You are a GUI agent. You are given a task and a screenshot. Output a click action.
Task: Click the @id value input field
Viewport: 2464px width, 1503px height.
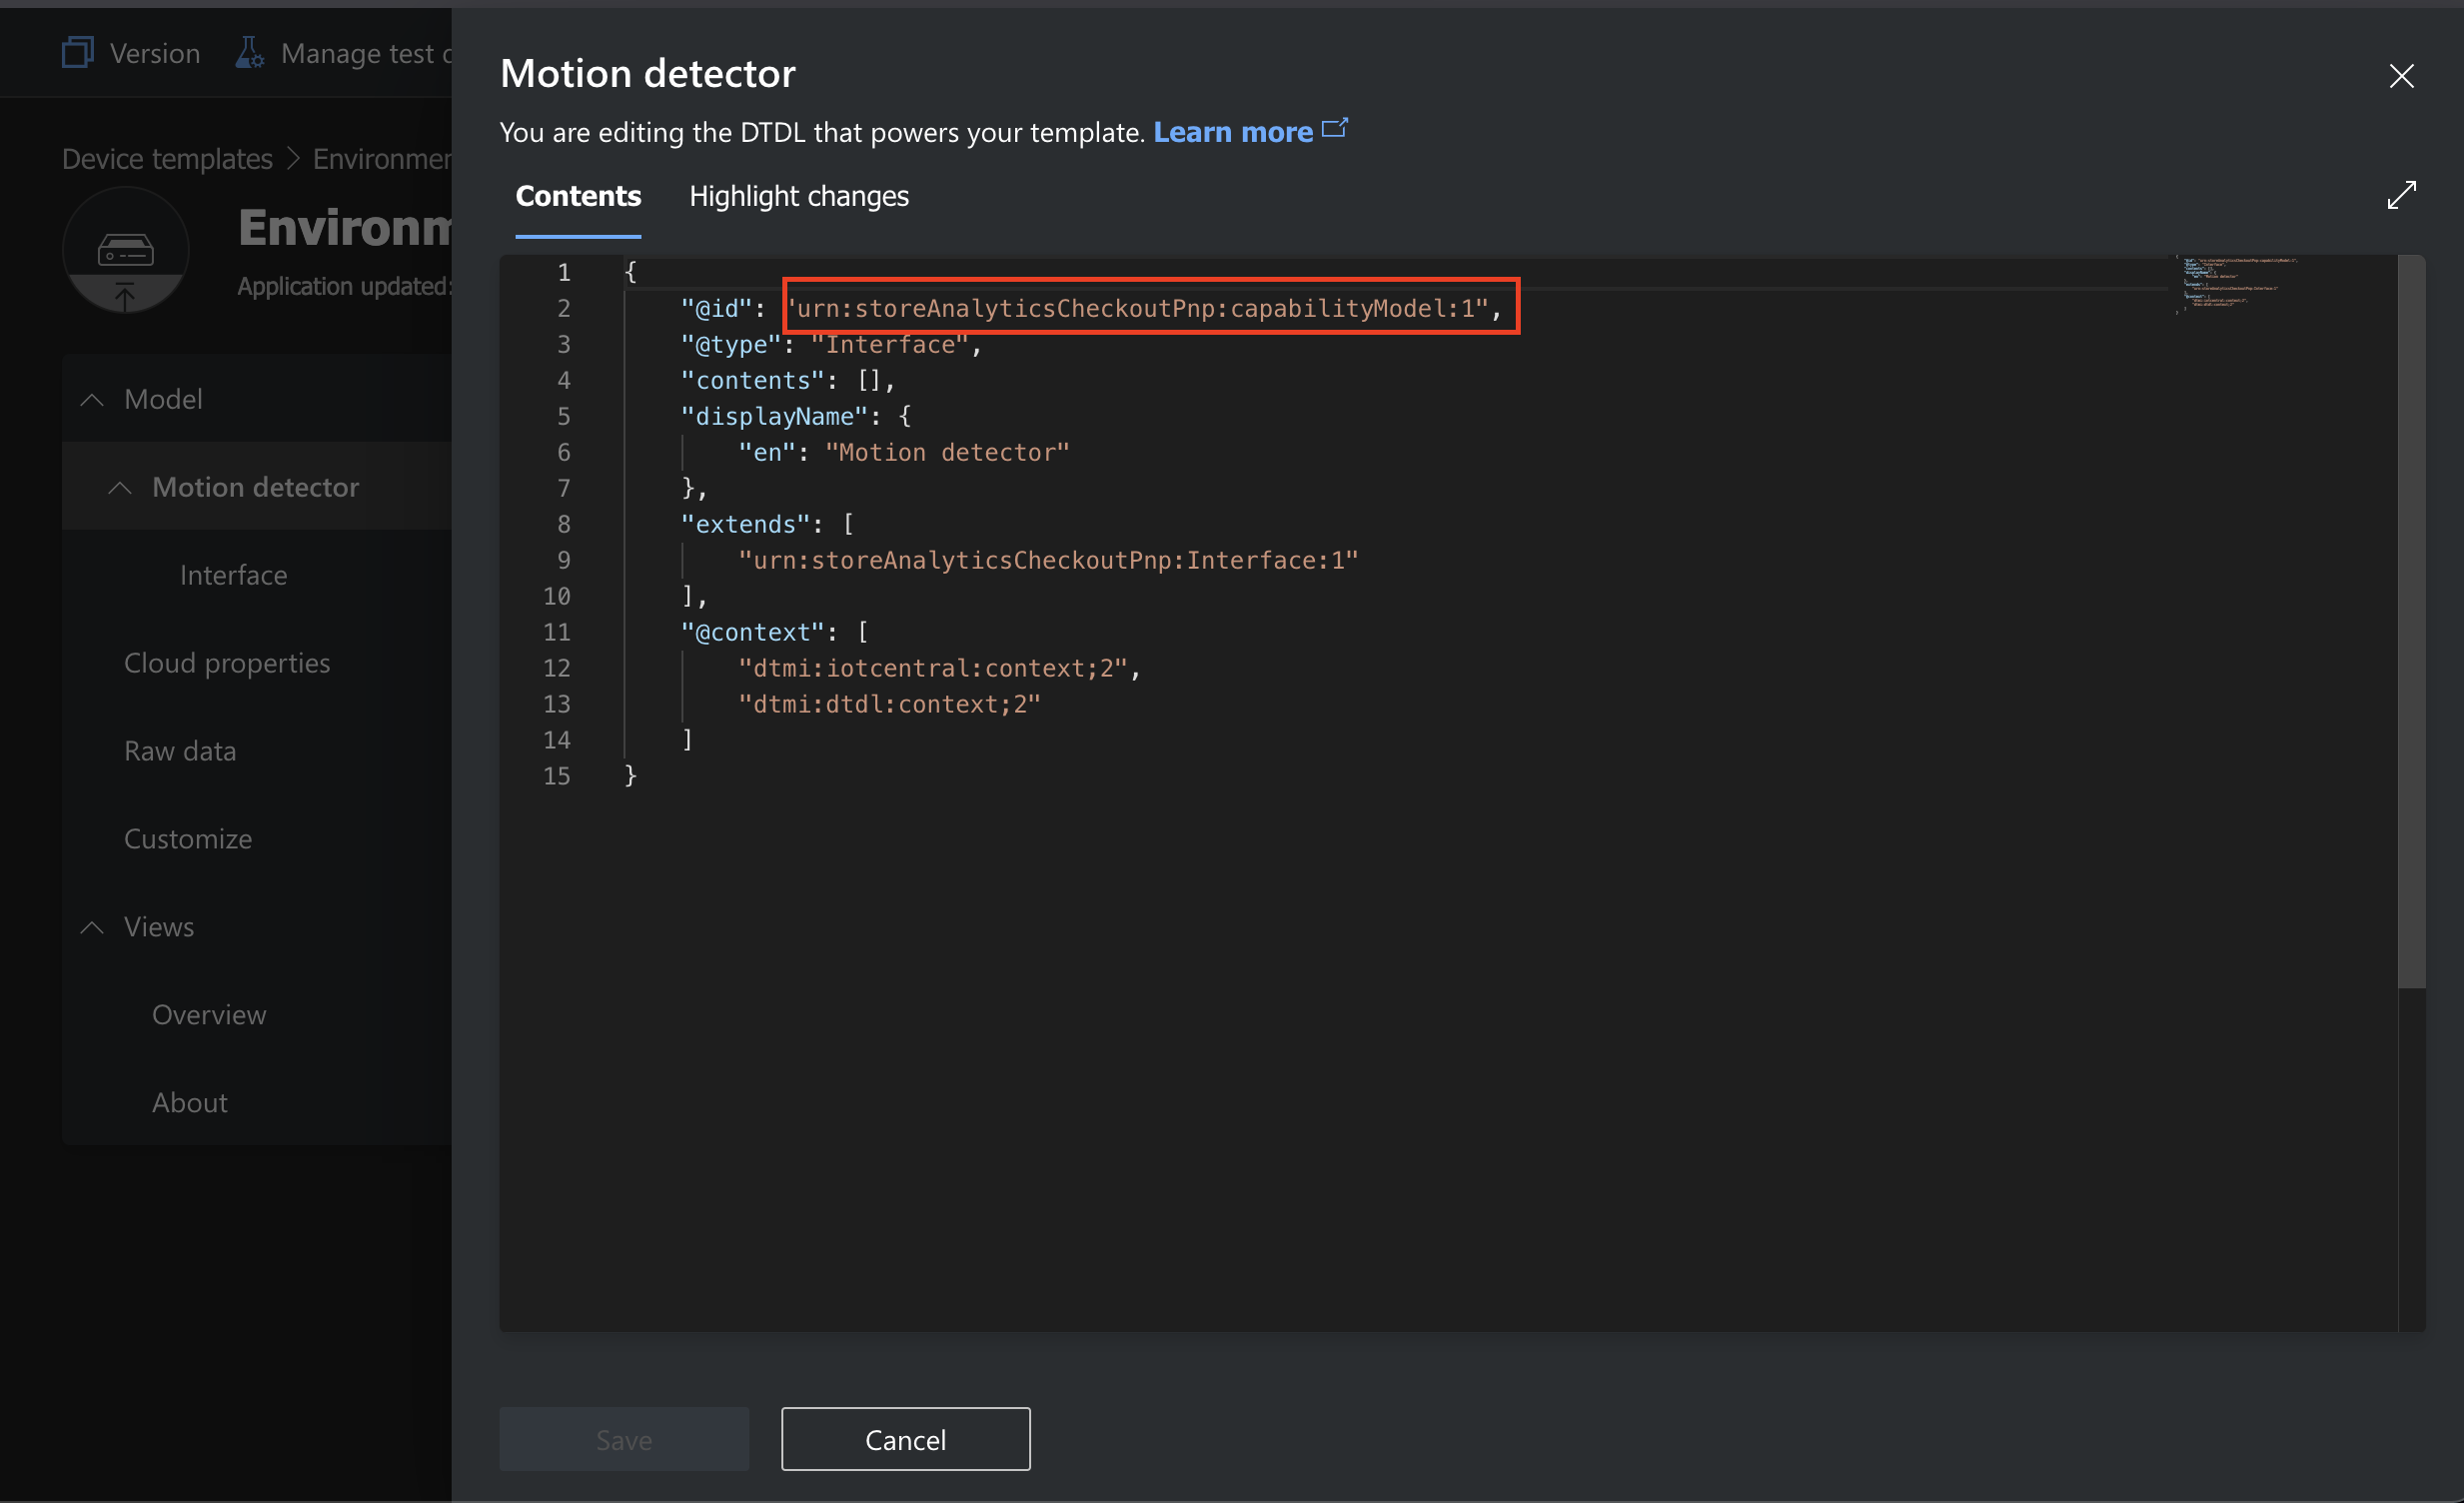1142,308
